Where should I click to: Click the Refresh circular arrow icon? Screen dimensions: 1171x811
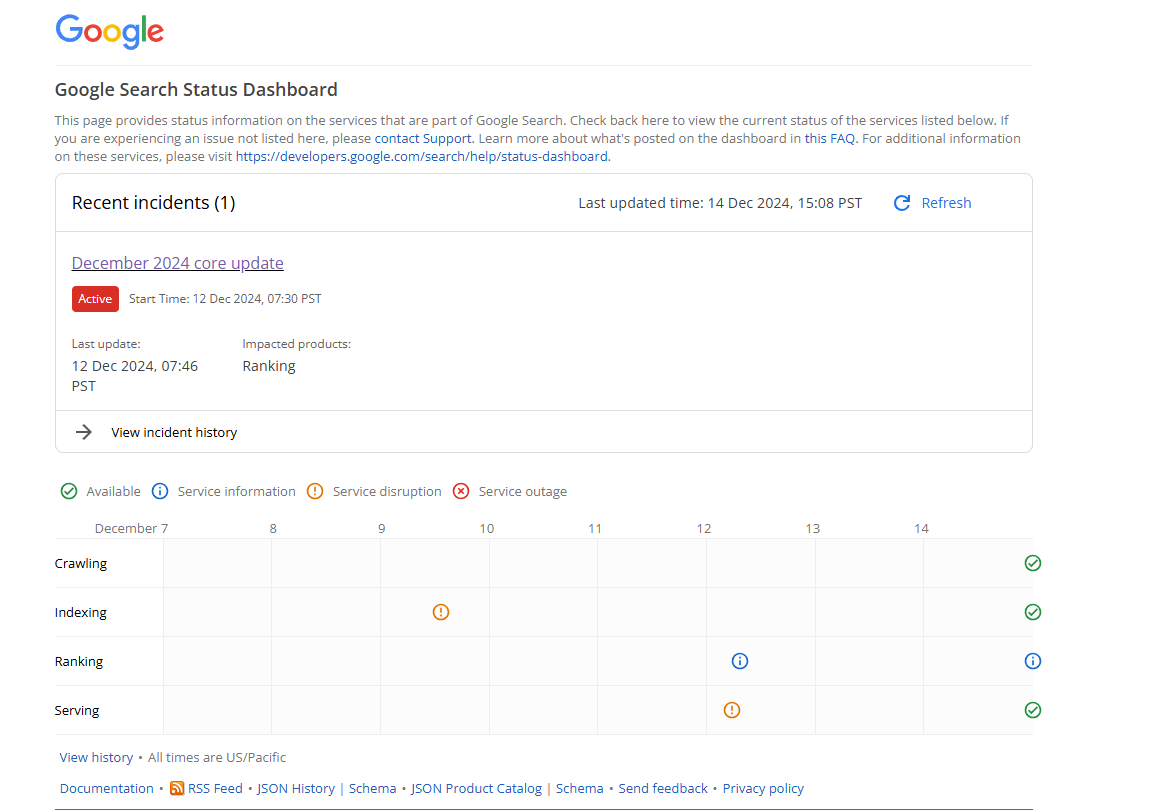tap(902, 203)
